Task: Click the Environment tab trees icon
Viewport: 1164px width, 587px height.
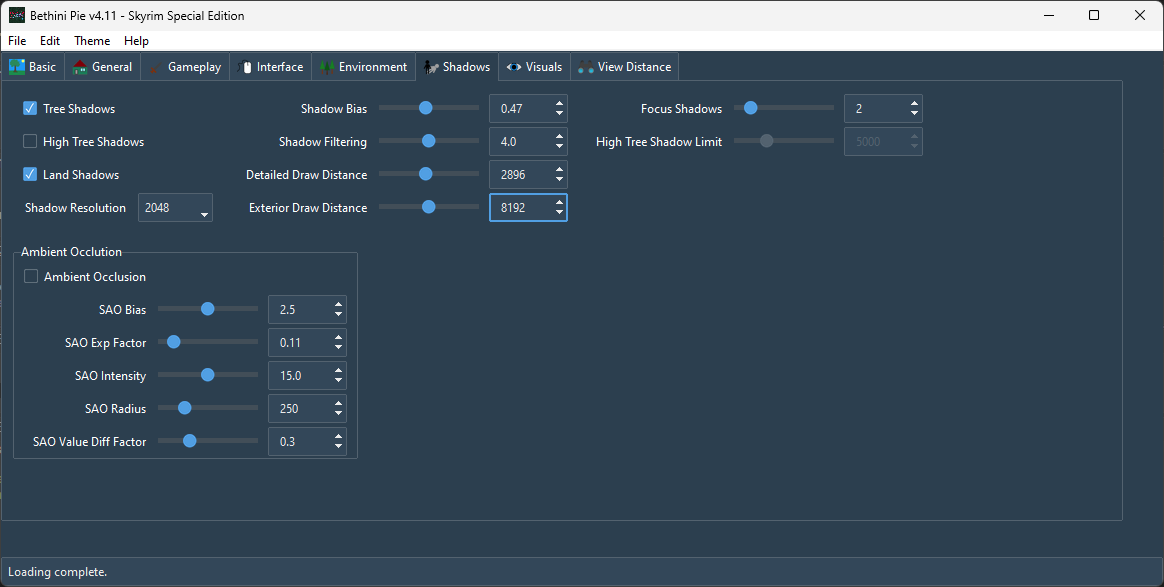Action: [x=327, y=67]
